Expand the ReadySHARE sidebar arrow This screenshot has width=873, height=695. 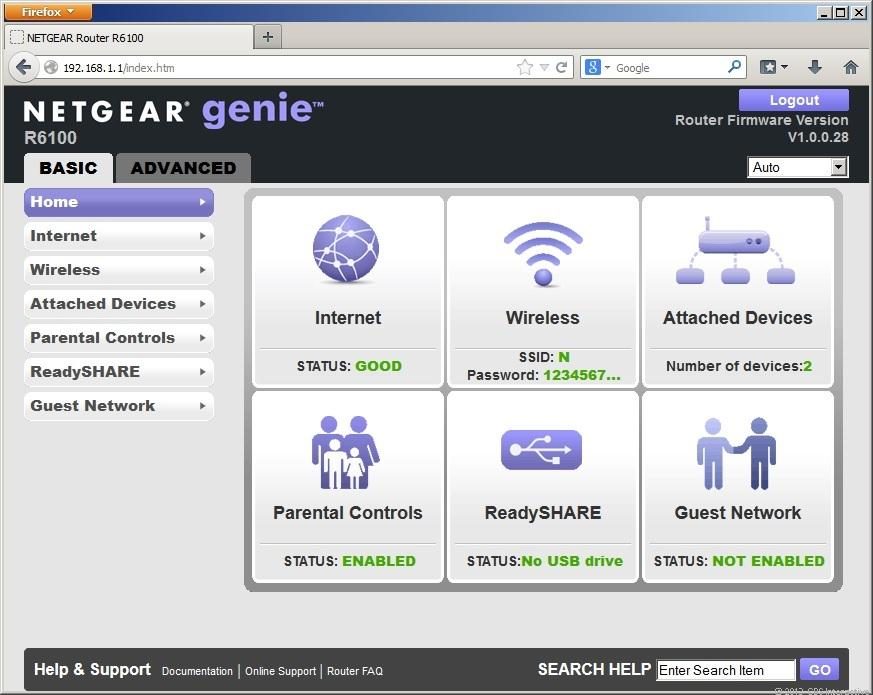(x=203, y=371)
